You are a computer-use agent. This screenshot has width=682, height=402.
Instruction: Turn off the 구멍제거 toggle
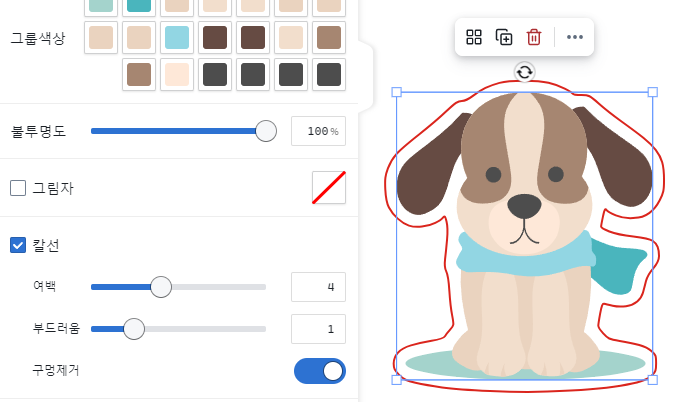320,371
